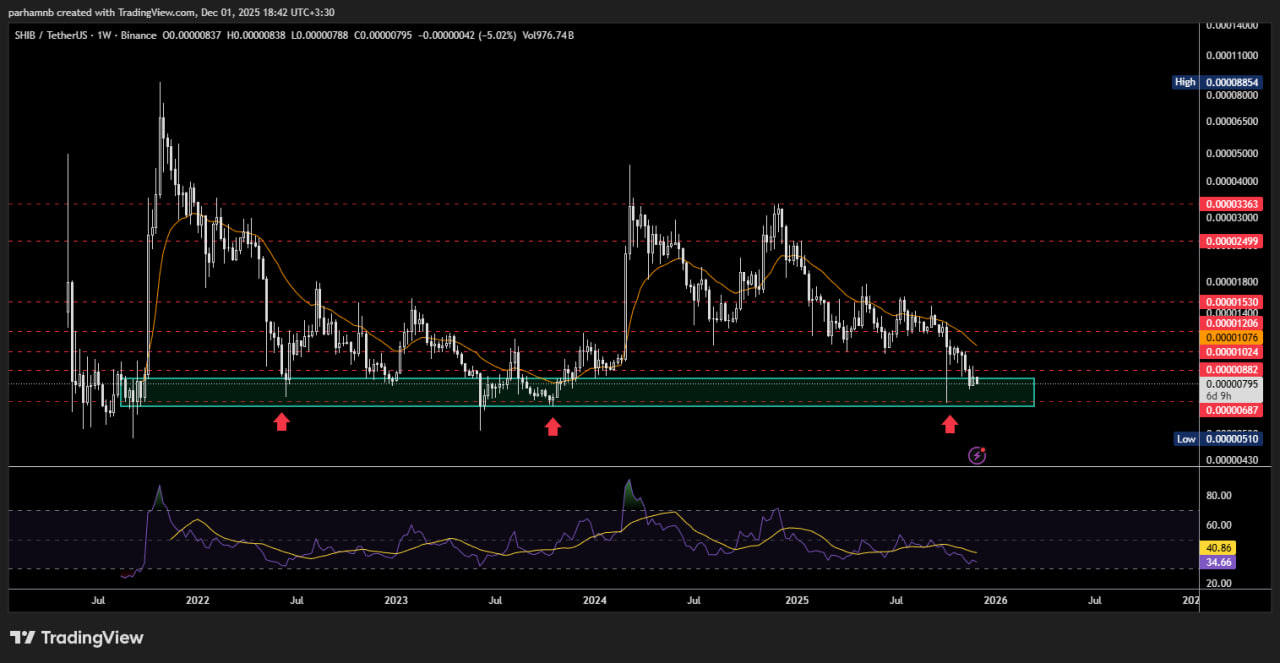
Task: Click the 2024 label on time axis
Action: click(x=595, y=601)
